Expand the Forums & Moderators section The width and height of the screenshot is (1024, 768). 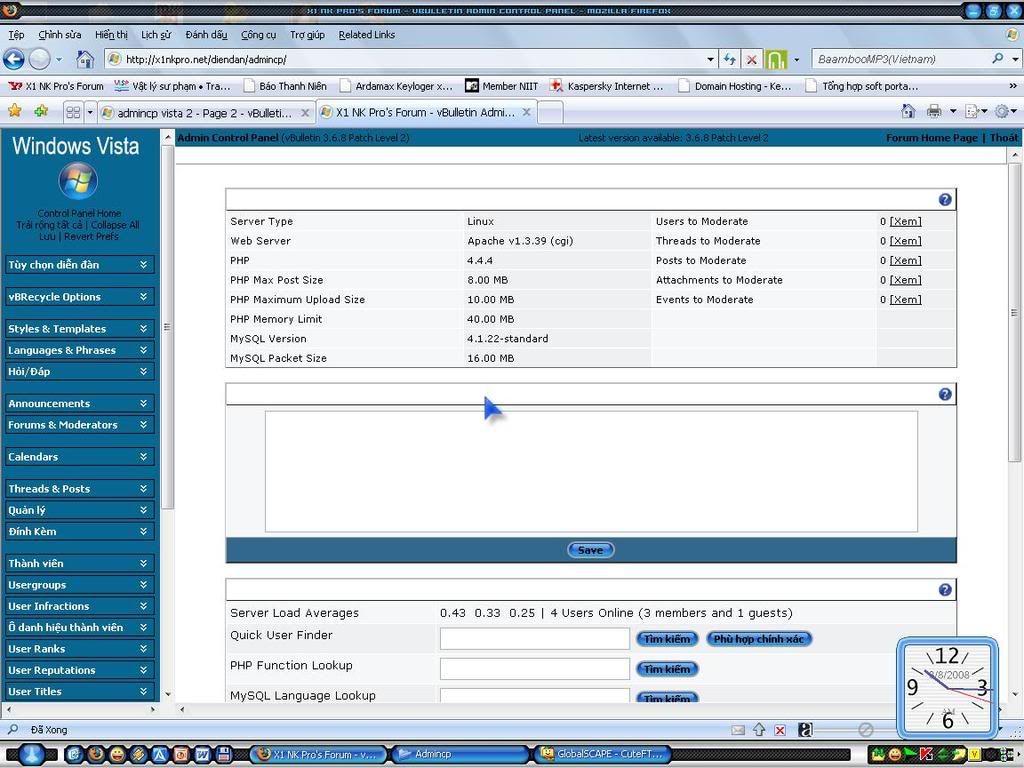[x=79, y=424]
